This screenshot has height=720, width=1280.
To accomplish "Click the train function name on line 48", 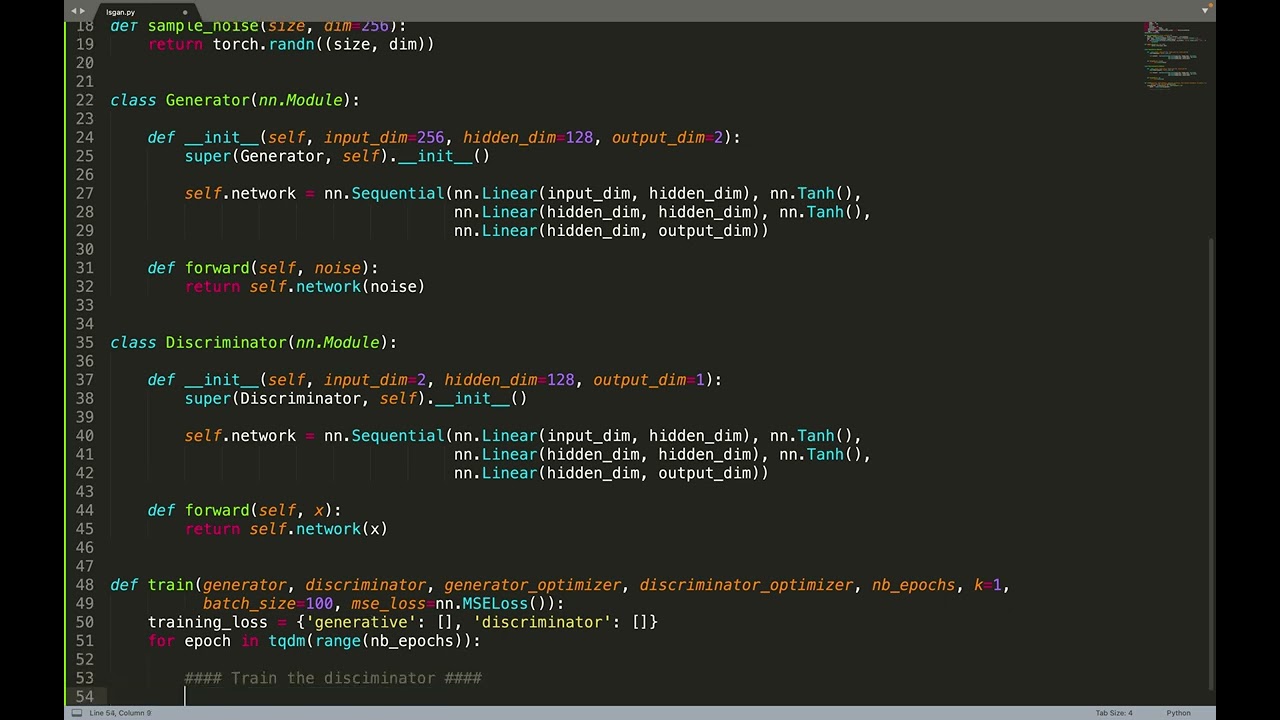I will [171, 585].
